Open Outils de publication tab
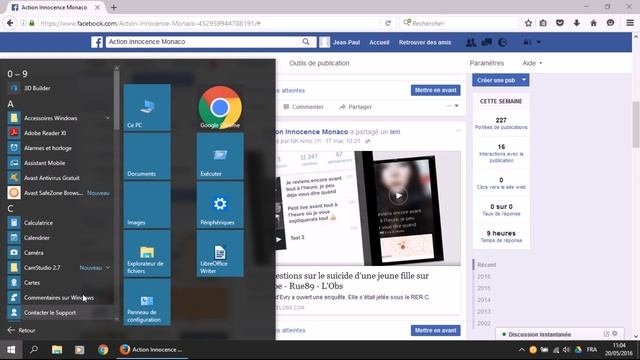This screenshot has height=360, width=640. tap(319, 63)
